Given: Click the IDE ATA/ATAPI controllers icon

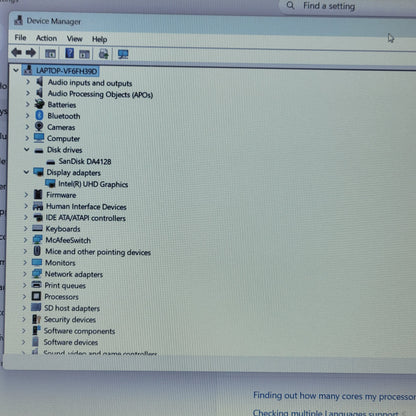Looking at the screenshot, I should 38,217.
